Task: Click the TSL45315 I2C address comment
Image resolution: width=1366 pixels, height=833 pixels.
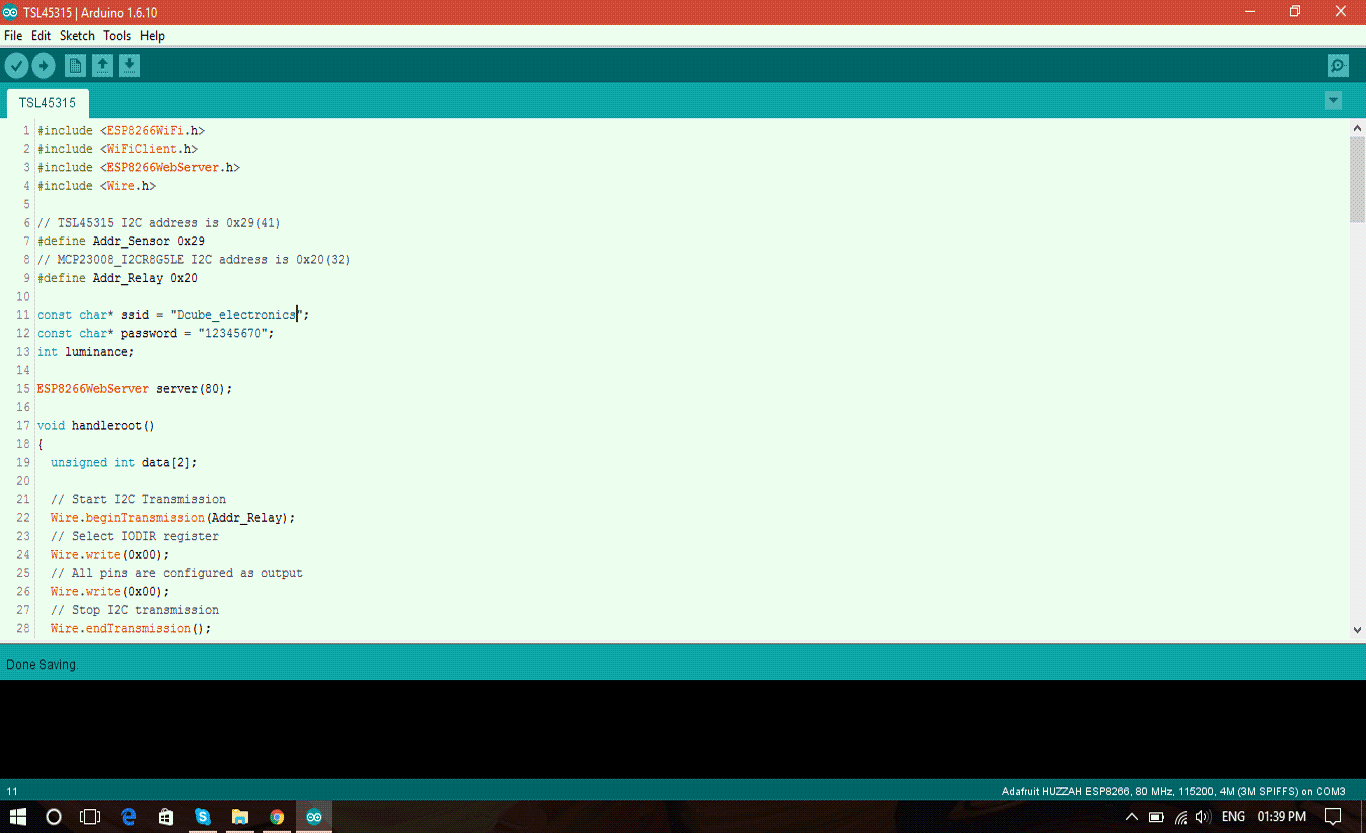Action: [159, 223]
